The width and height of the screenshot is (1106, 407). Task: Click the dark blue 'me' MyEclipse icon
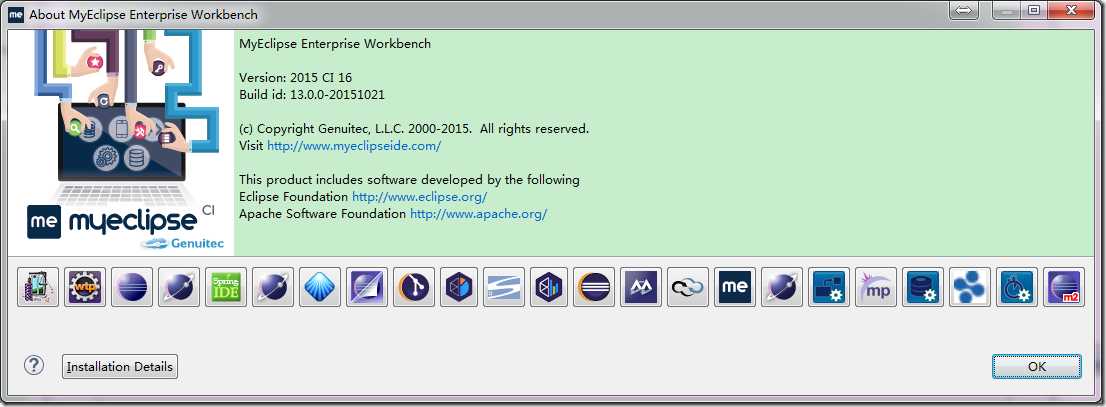[735, 287]
